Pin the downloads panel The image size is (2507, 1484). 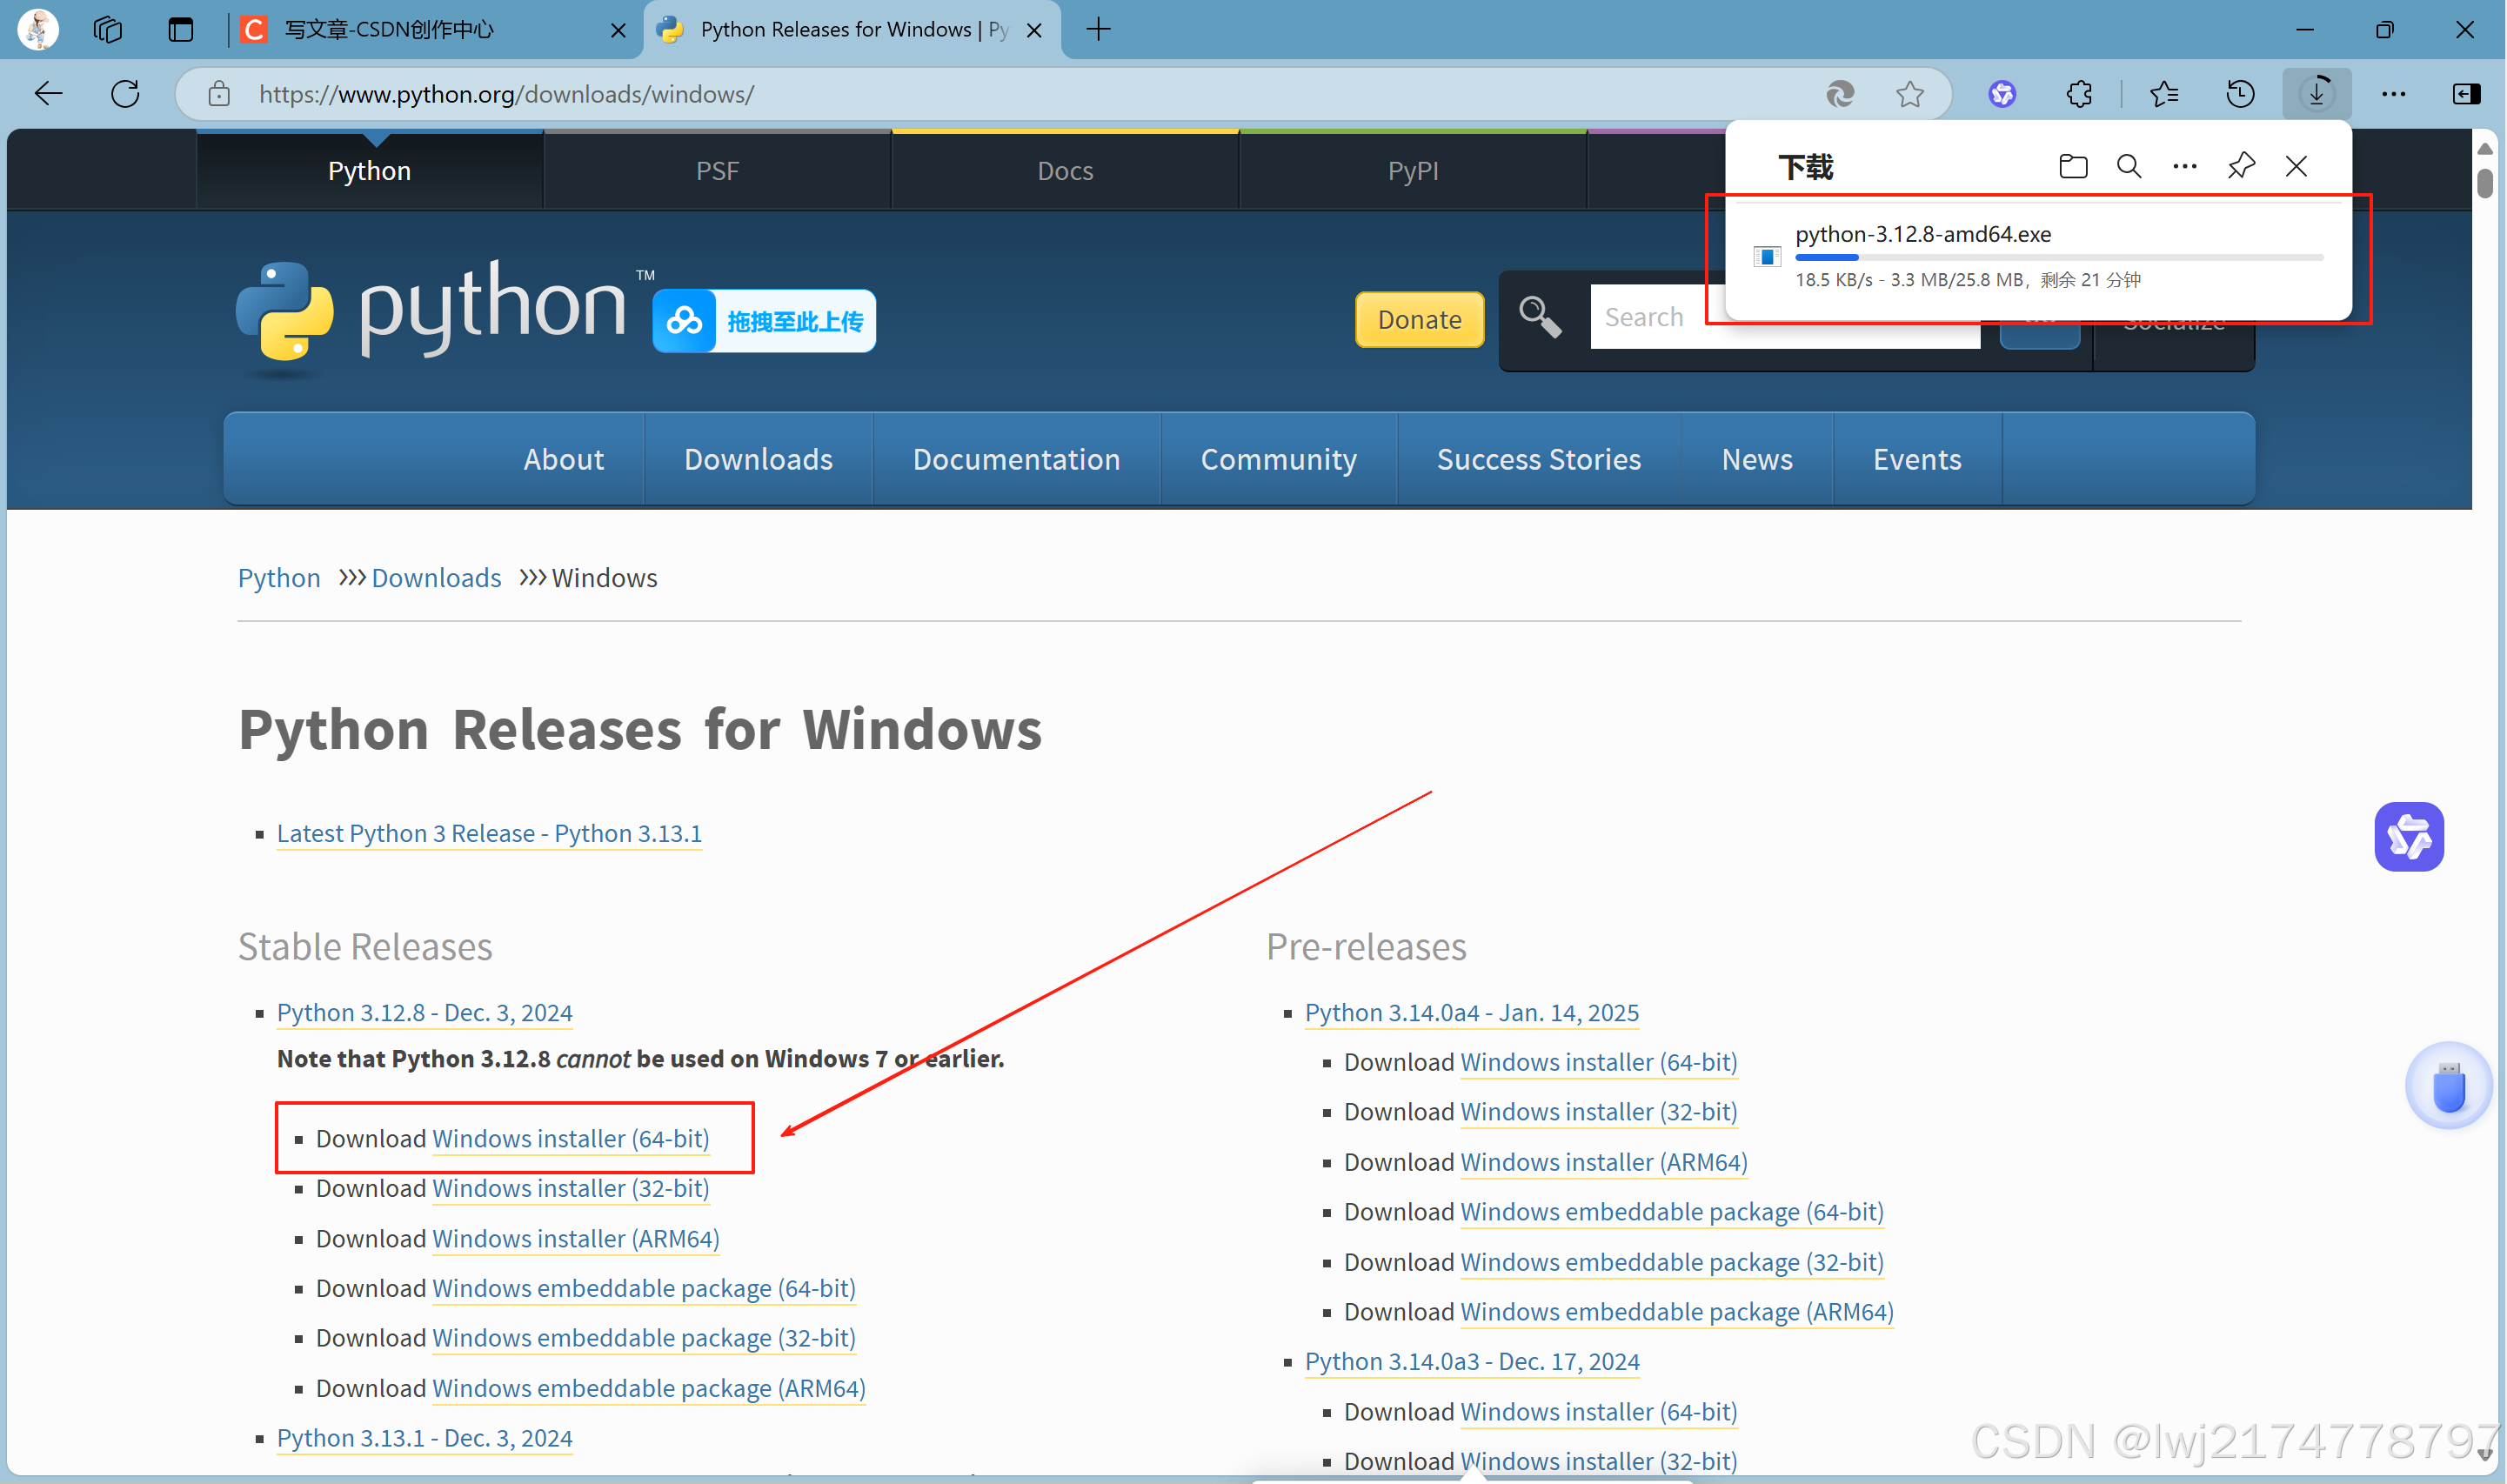click(2240, 166)
